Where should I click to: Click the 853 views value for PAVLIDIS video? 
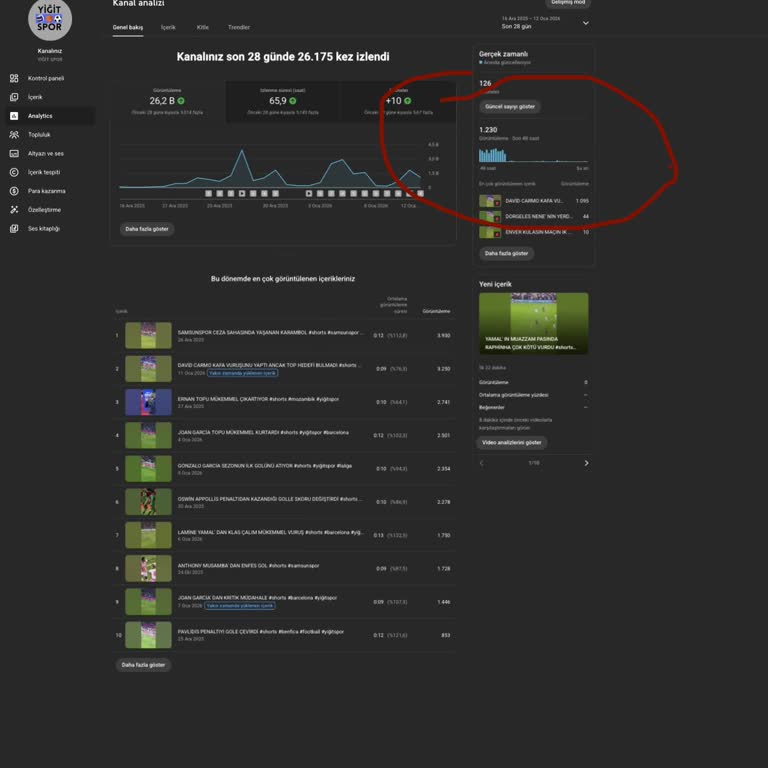coord(446,635)
